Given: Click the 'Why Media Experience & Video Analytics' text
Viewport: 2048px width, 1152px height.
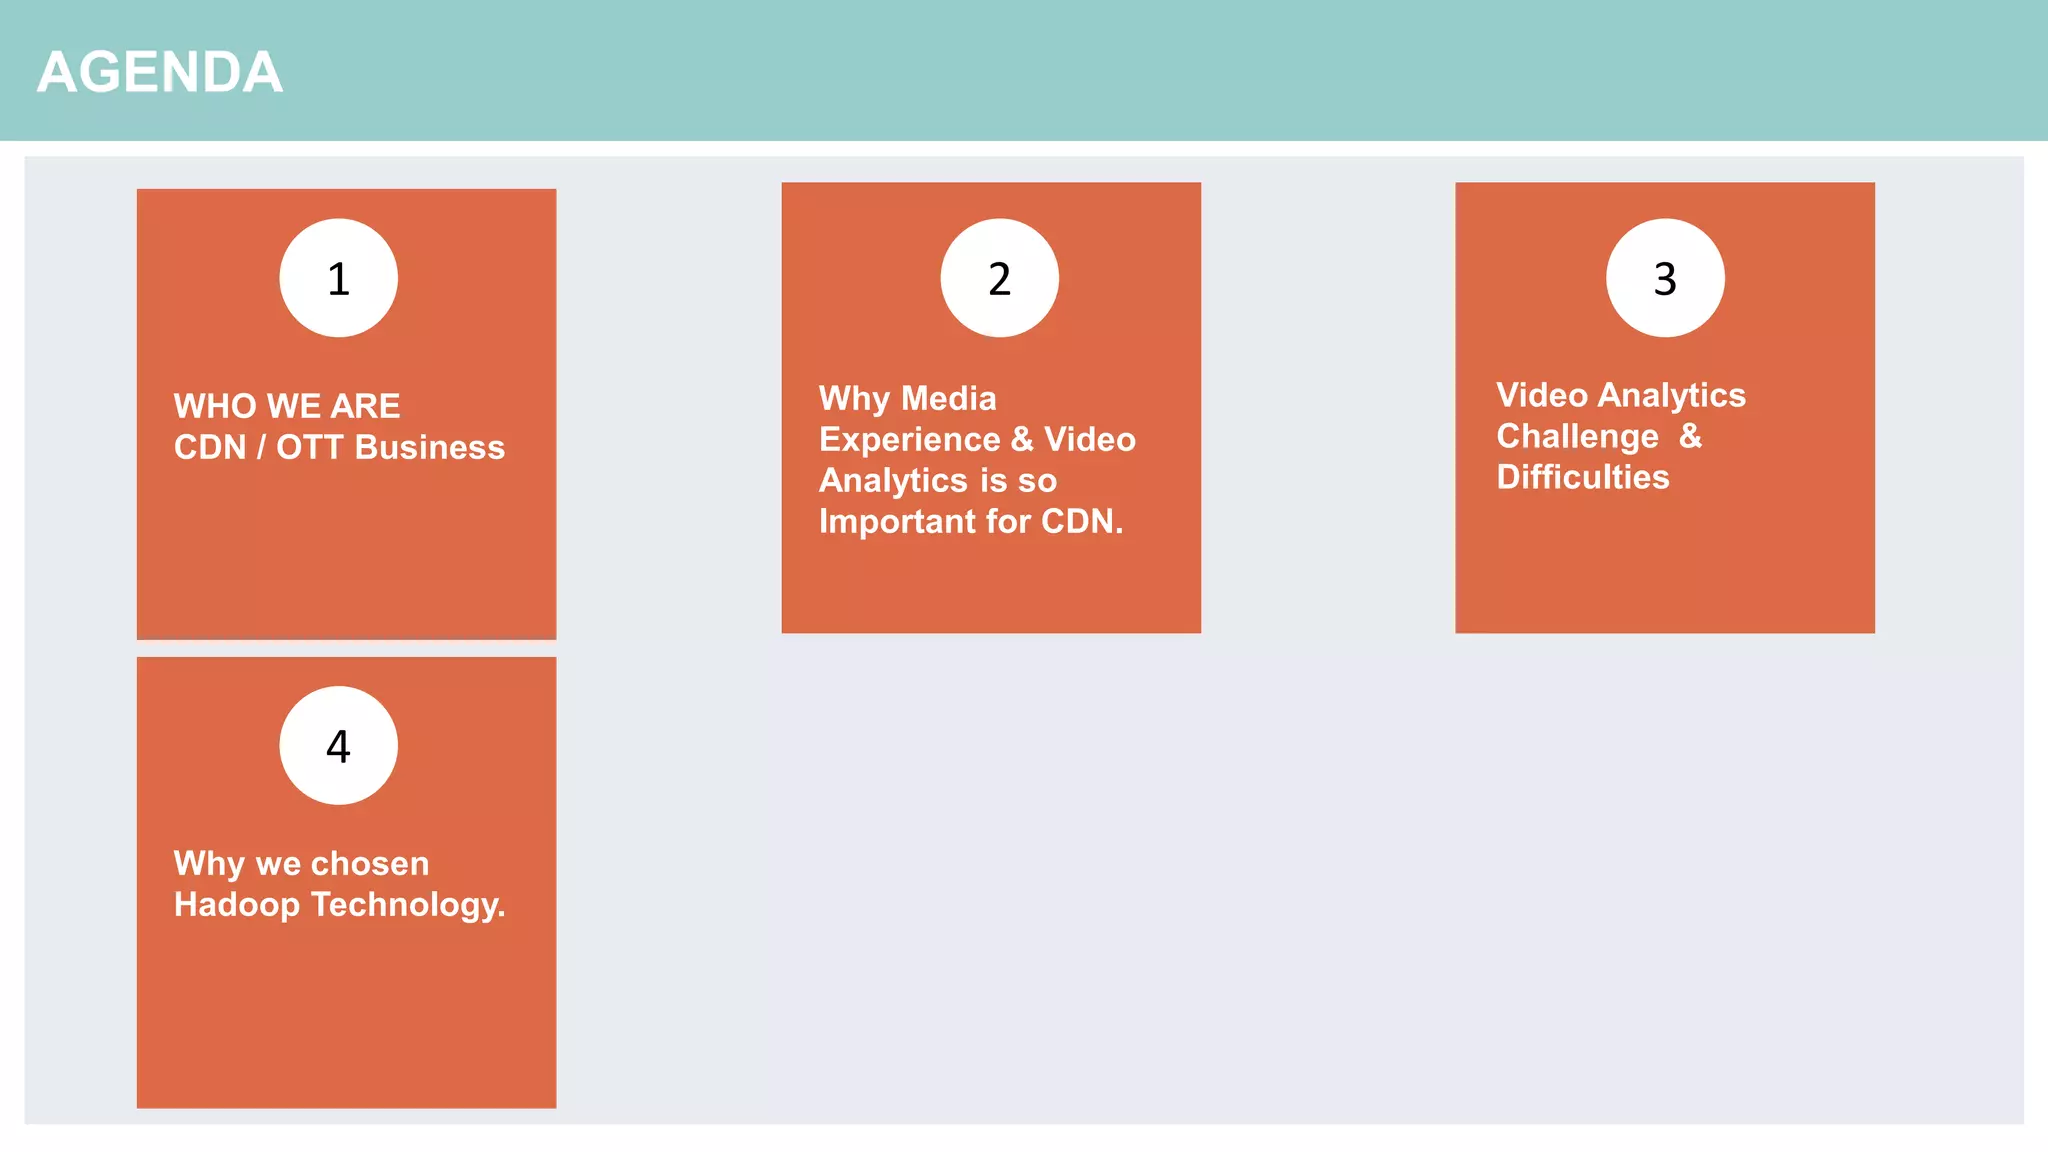Looking at the screenshot, I should [977, 460].
